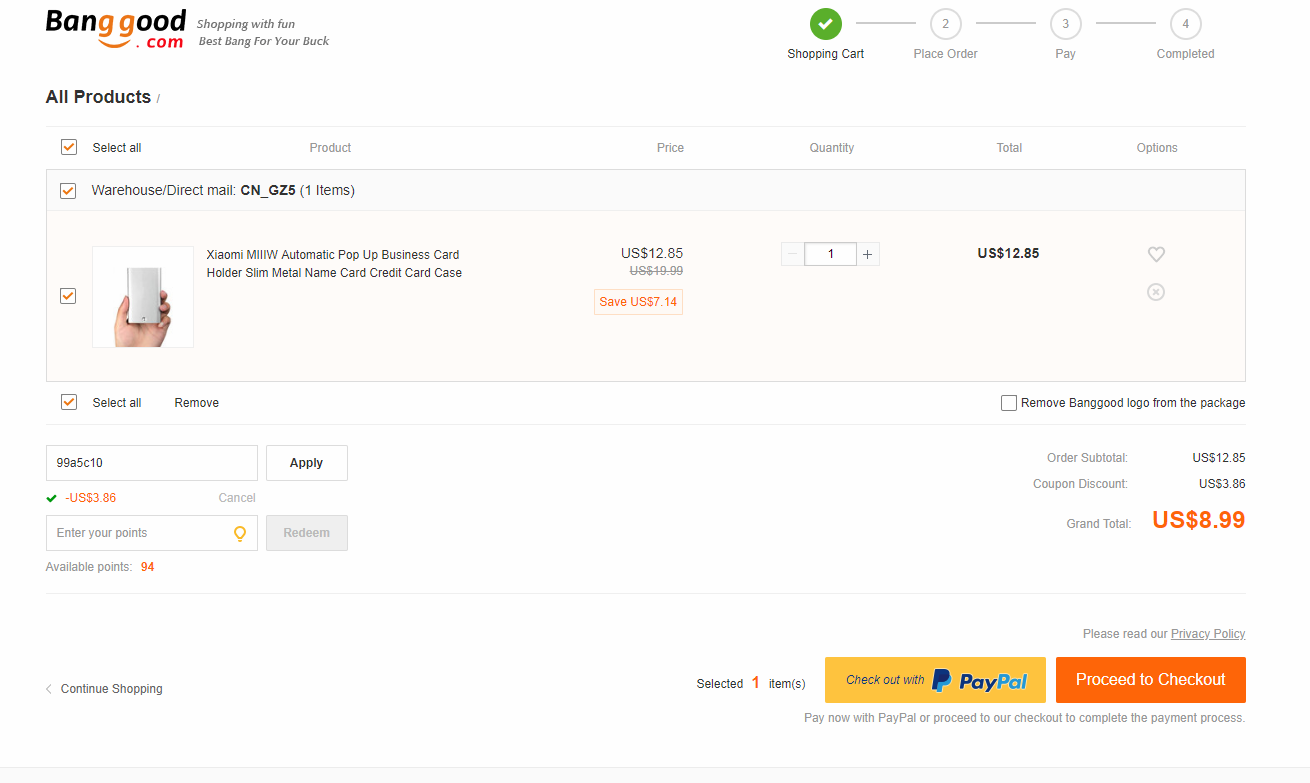Increase quantity with plus button

[x=868, y=254]
